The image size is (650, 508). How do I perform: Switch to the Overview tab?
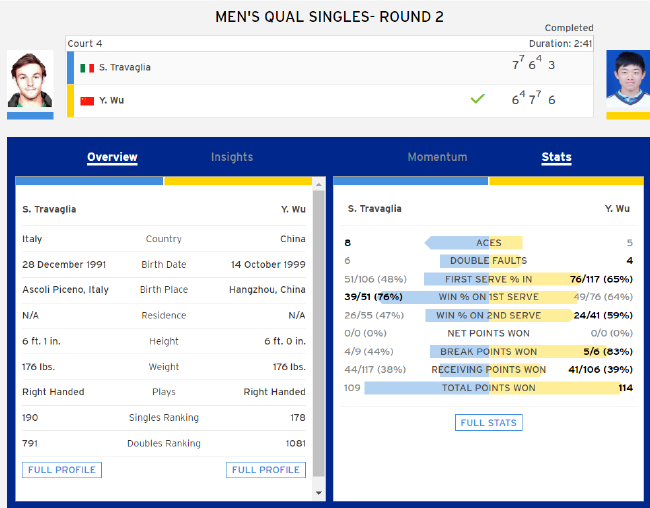[112, 157]
